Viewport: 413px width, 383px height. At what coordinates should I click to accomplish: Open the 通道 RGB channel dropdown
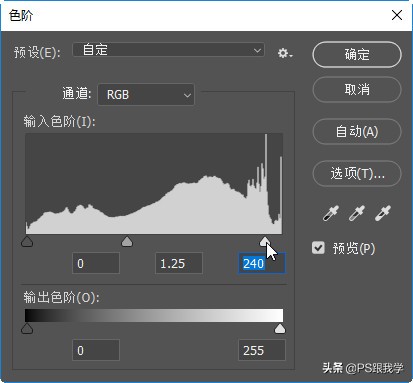pos(146,95)
